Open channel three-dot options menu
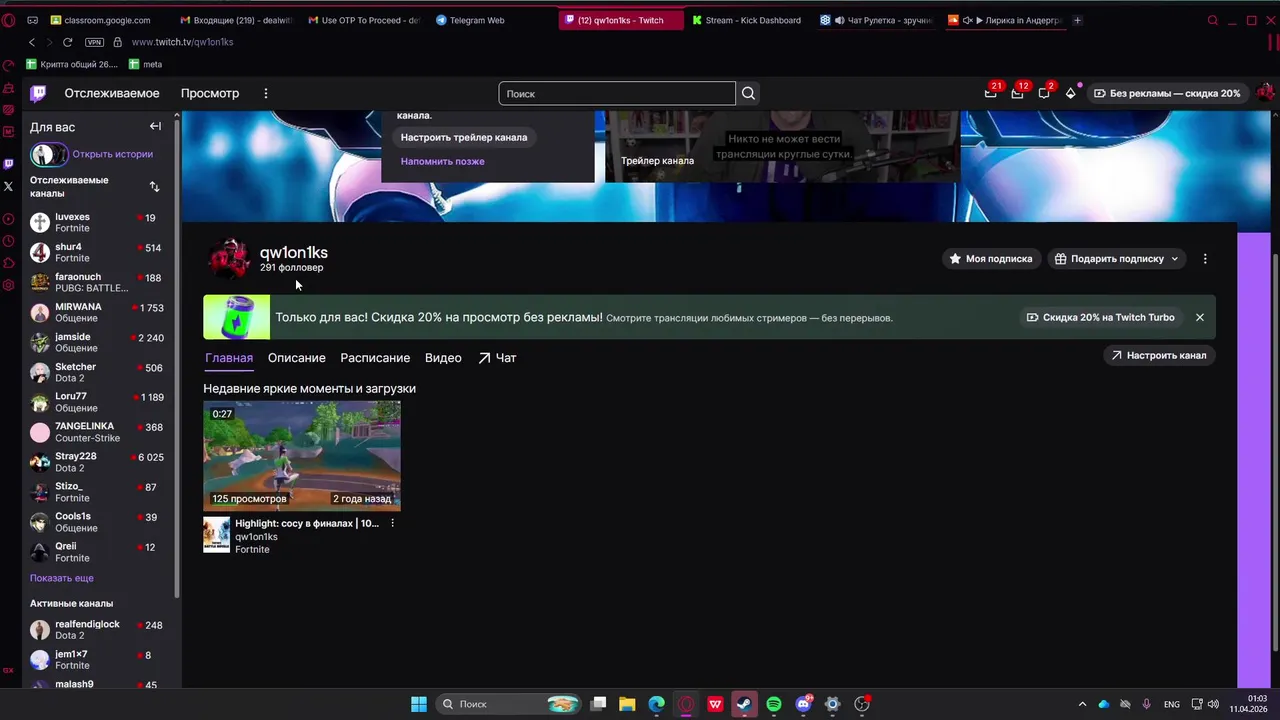This screenshot has height=720, width=1280. (1205, 259)
